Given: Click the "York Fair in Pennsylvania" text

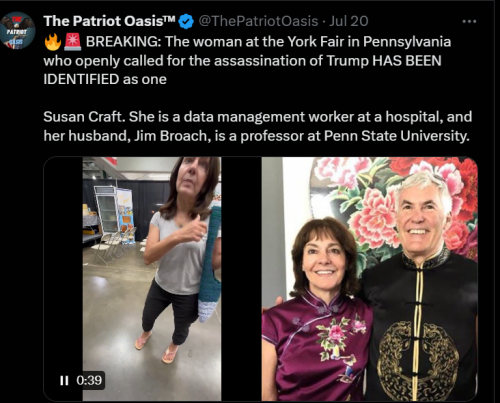Looking at the screenshot, I should click(369, 42).
